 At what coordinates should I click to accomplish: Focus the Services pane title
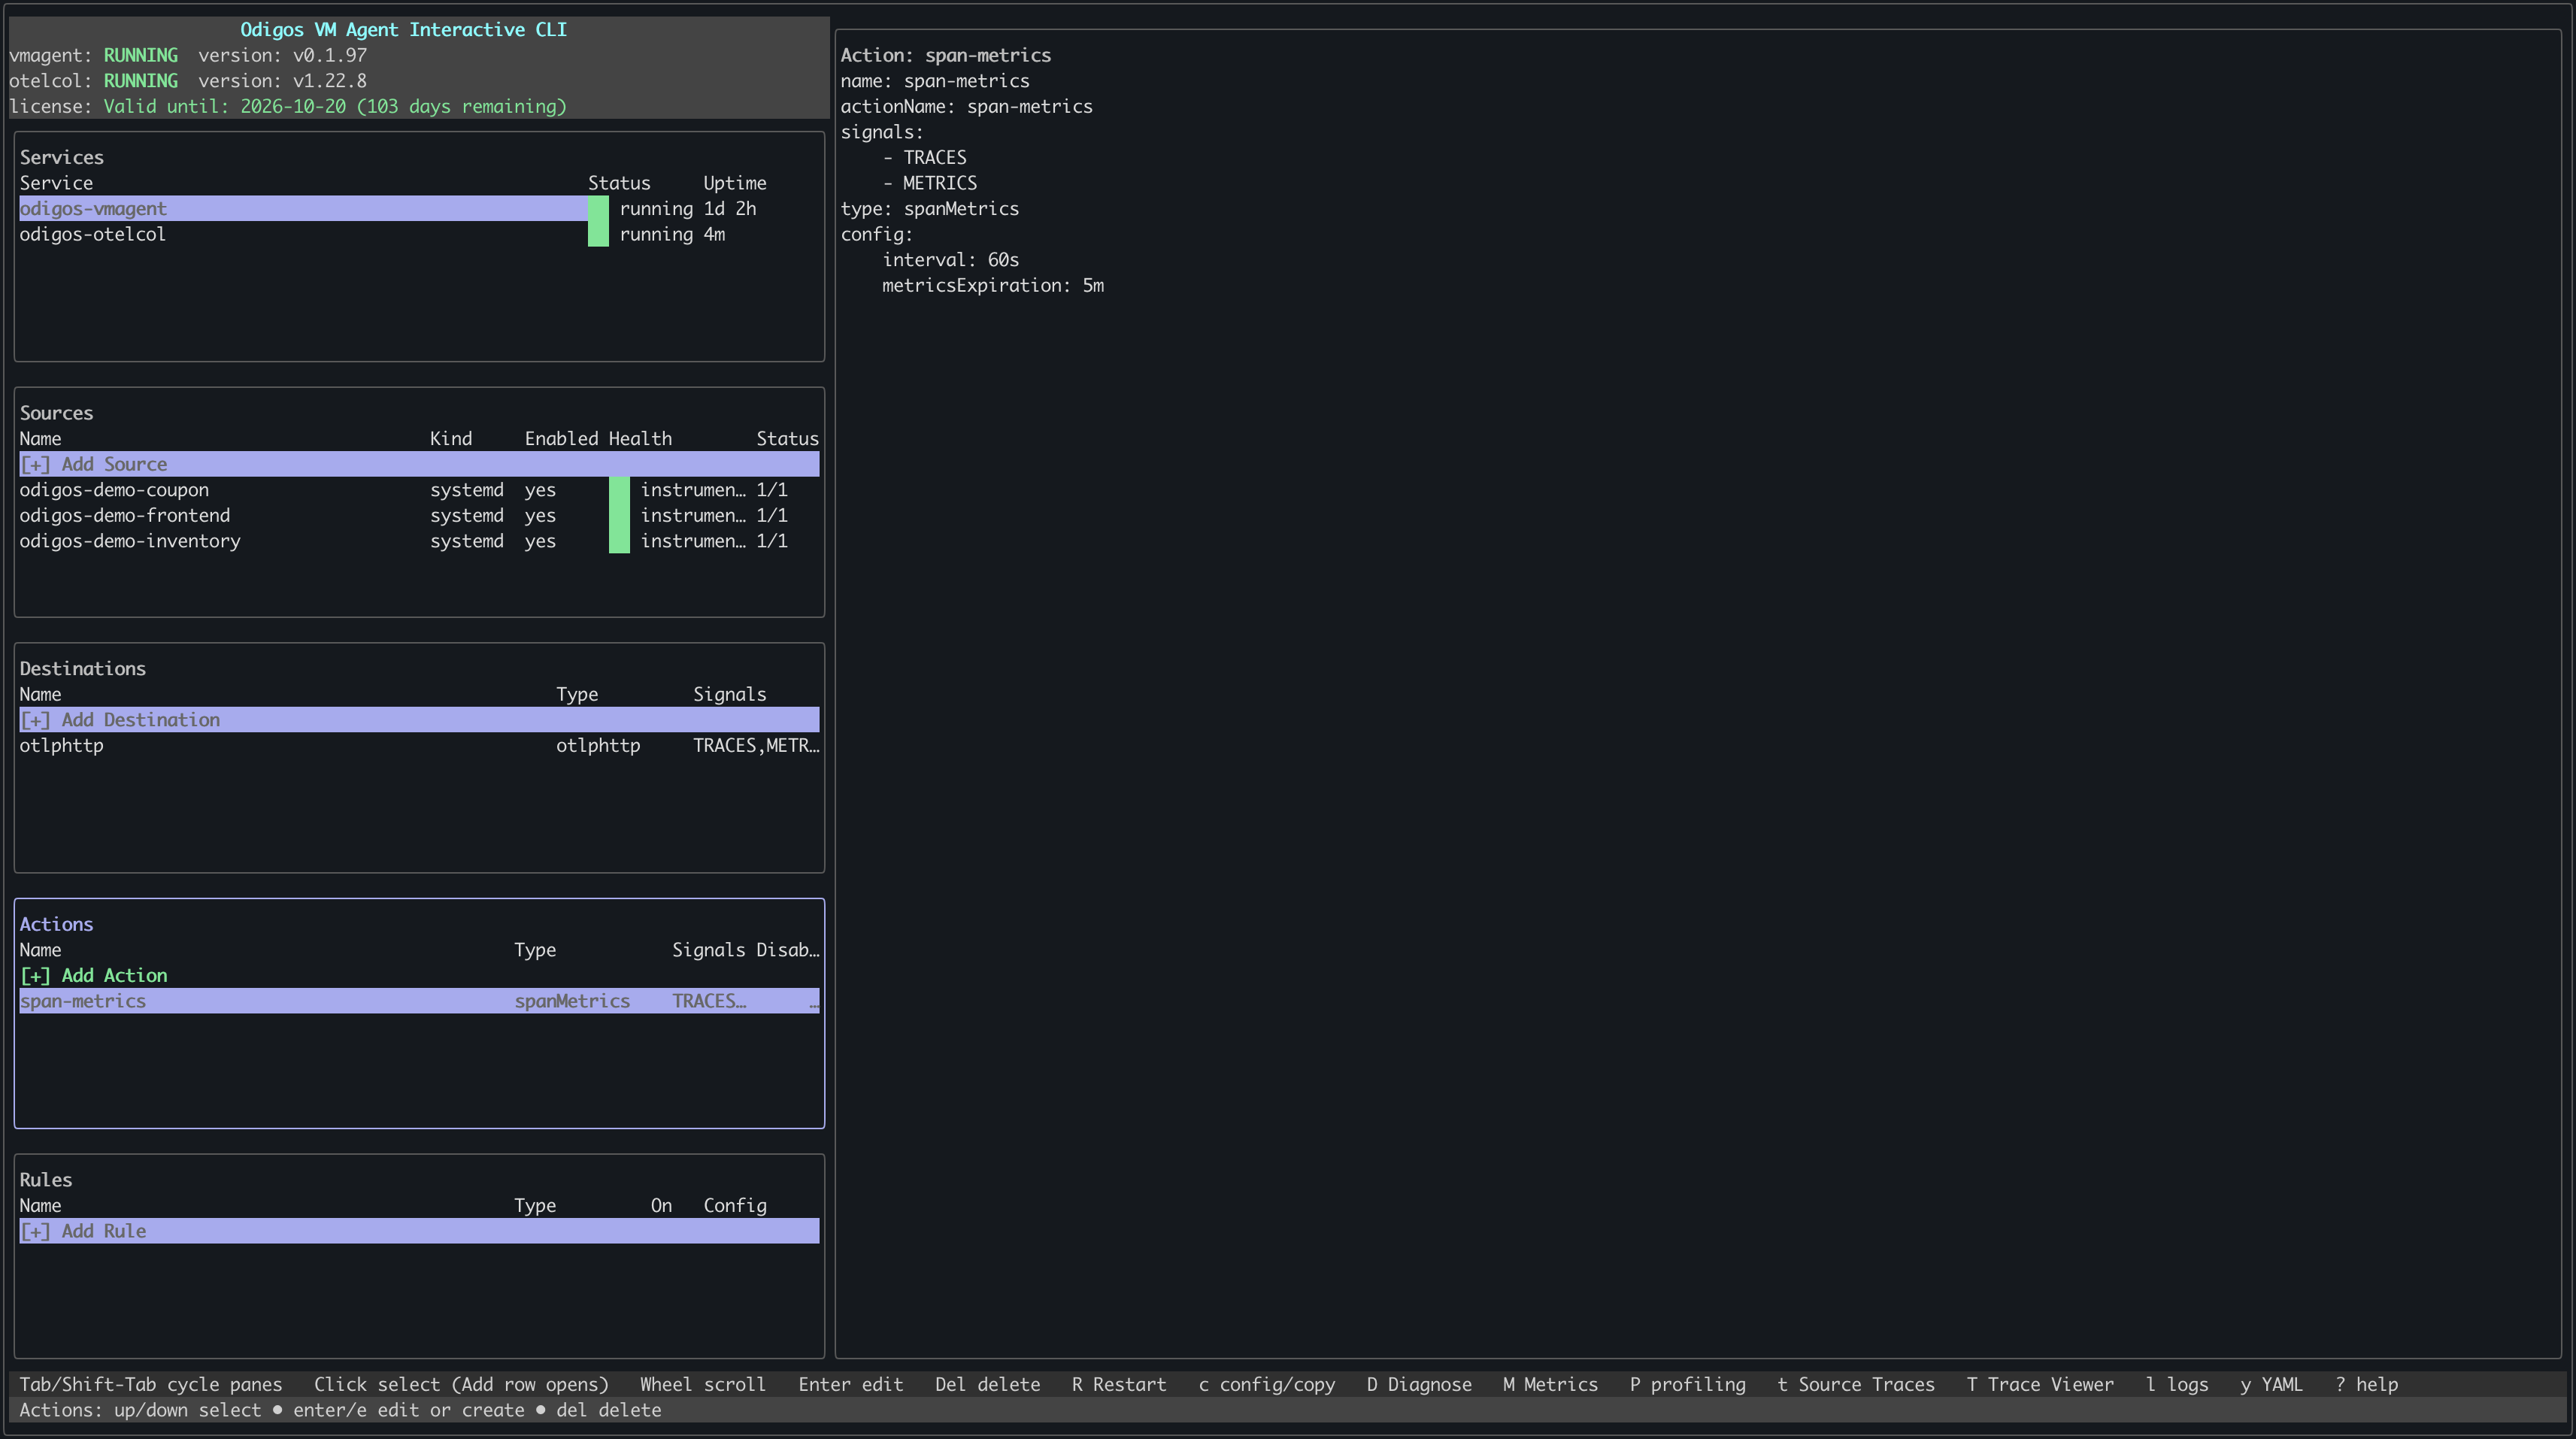[62, 157]
